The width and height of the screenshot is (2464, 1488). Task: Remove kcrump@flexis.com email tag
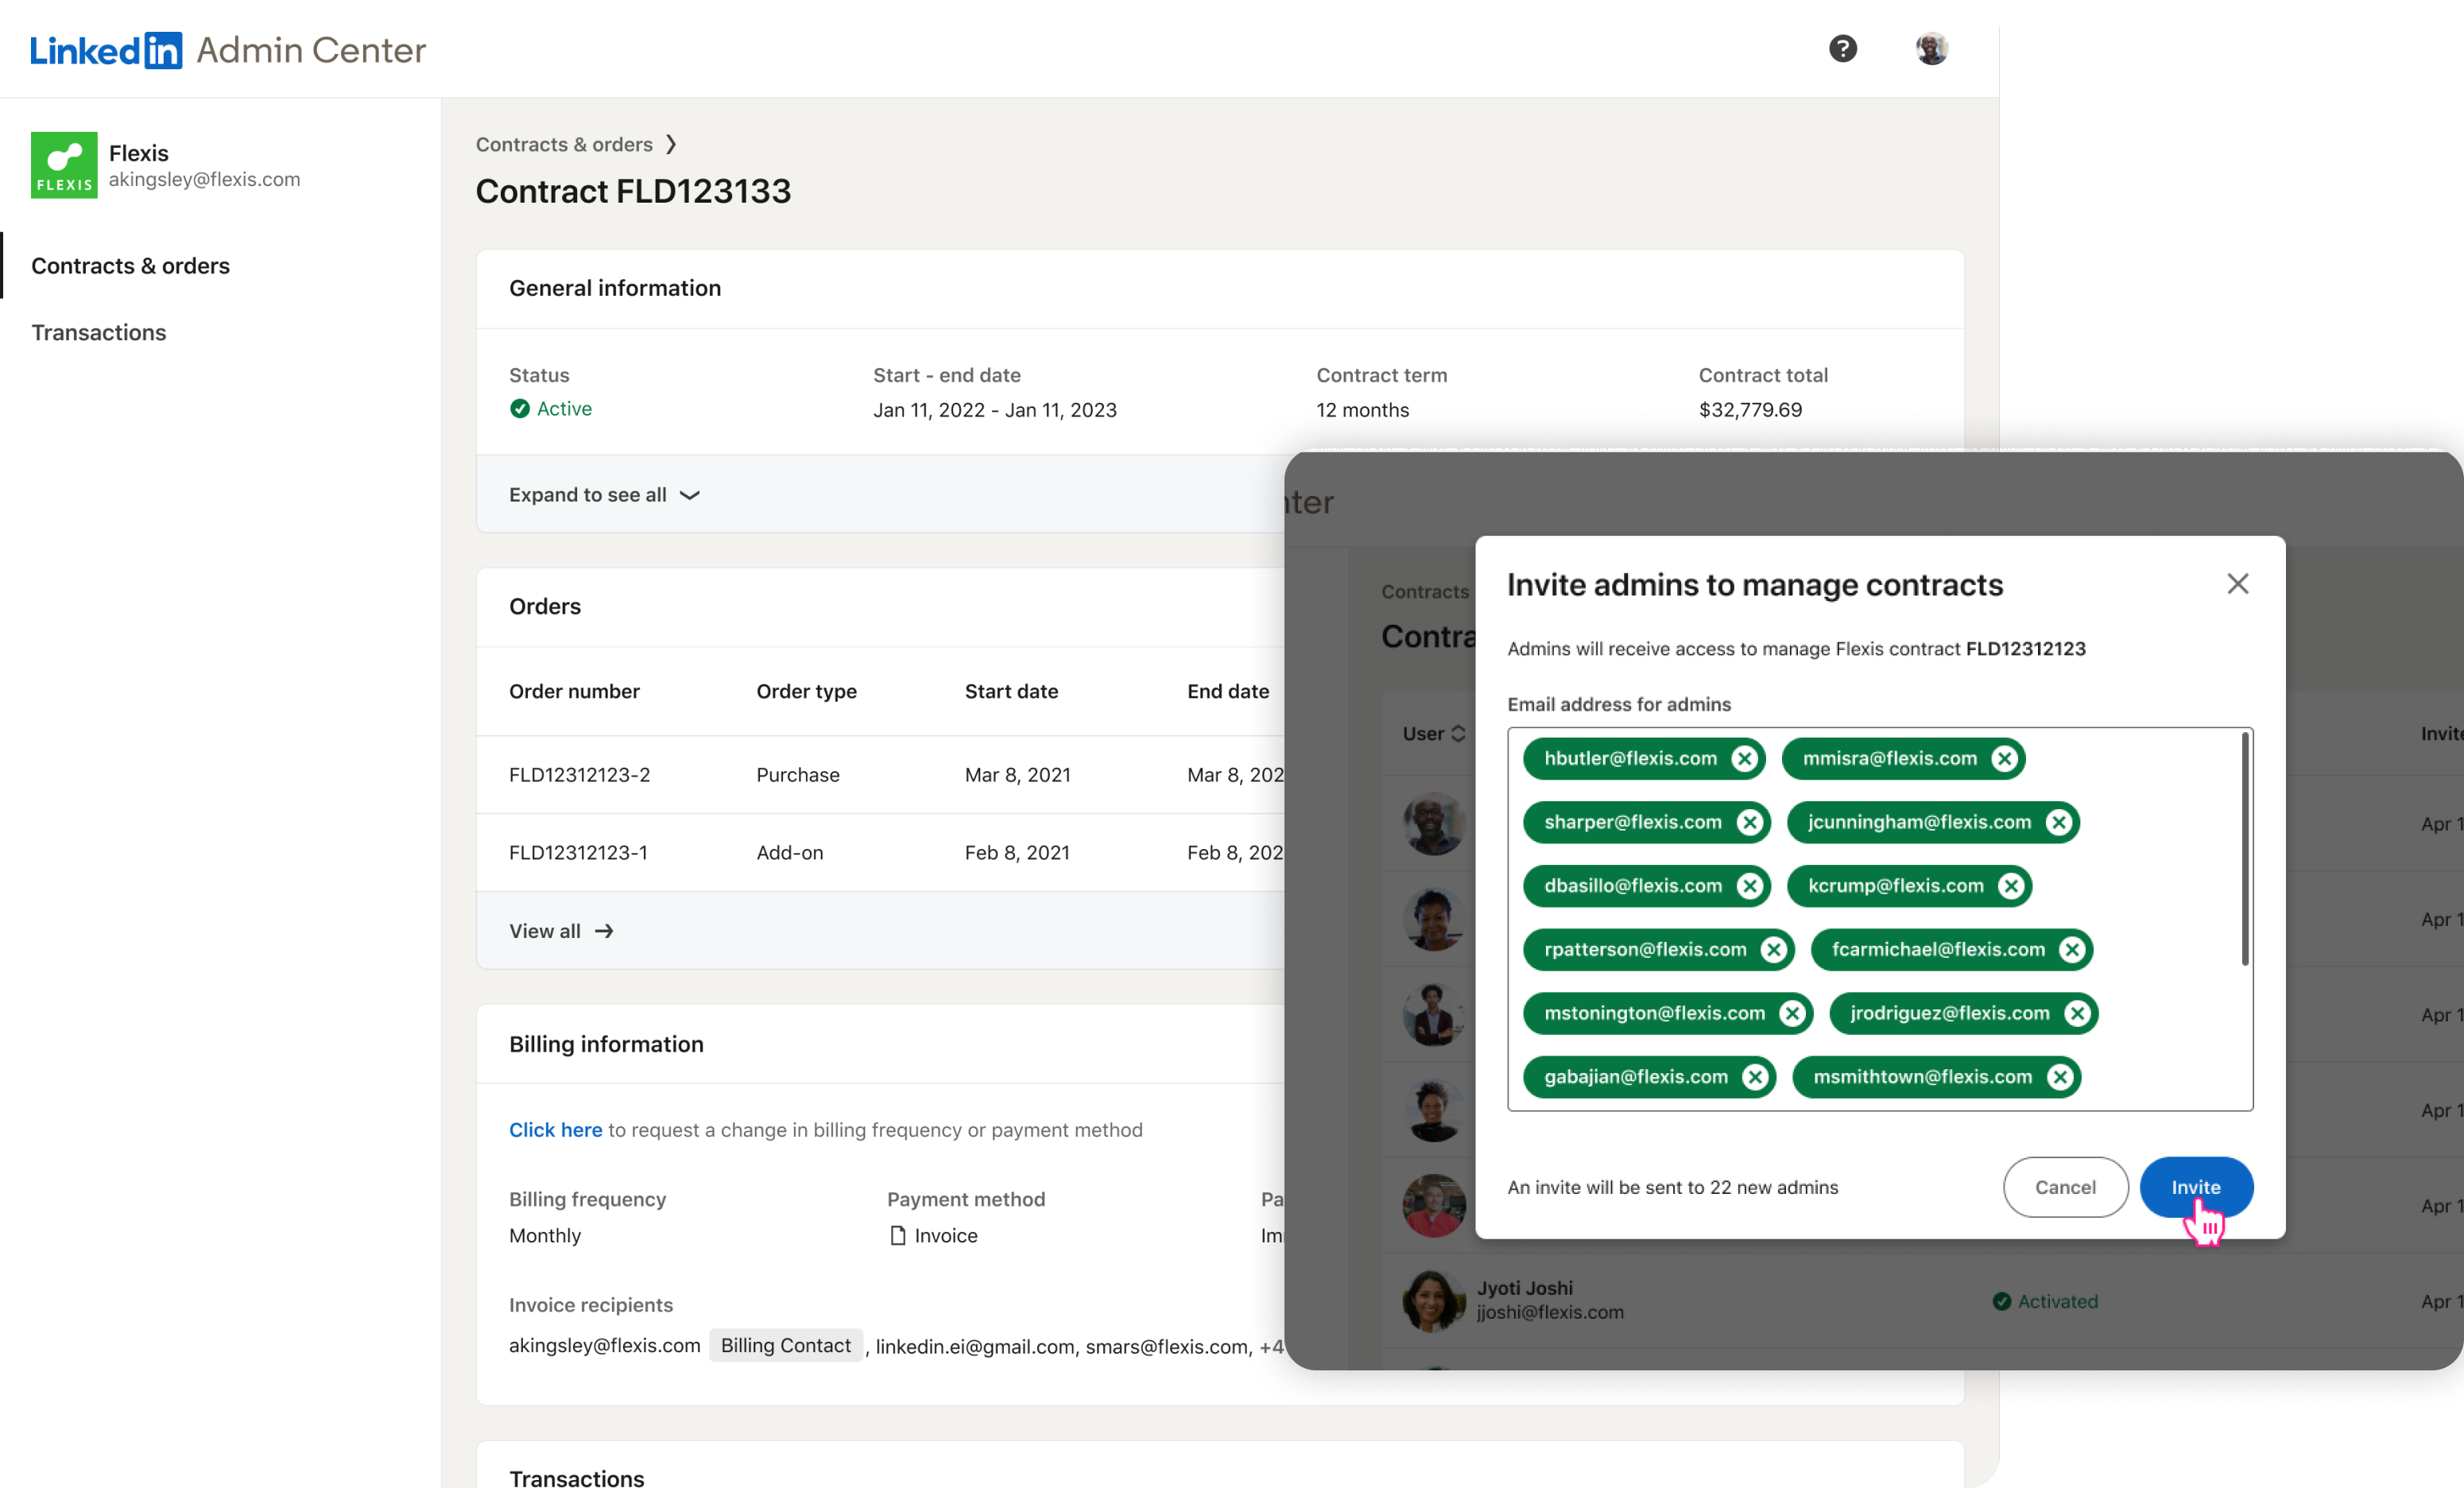[2010, 886]
